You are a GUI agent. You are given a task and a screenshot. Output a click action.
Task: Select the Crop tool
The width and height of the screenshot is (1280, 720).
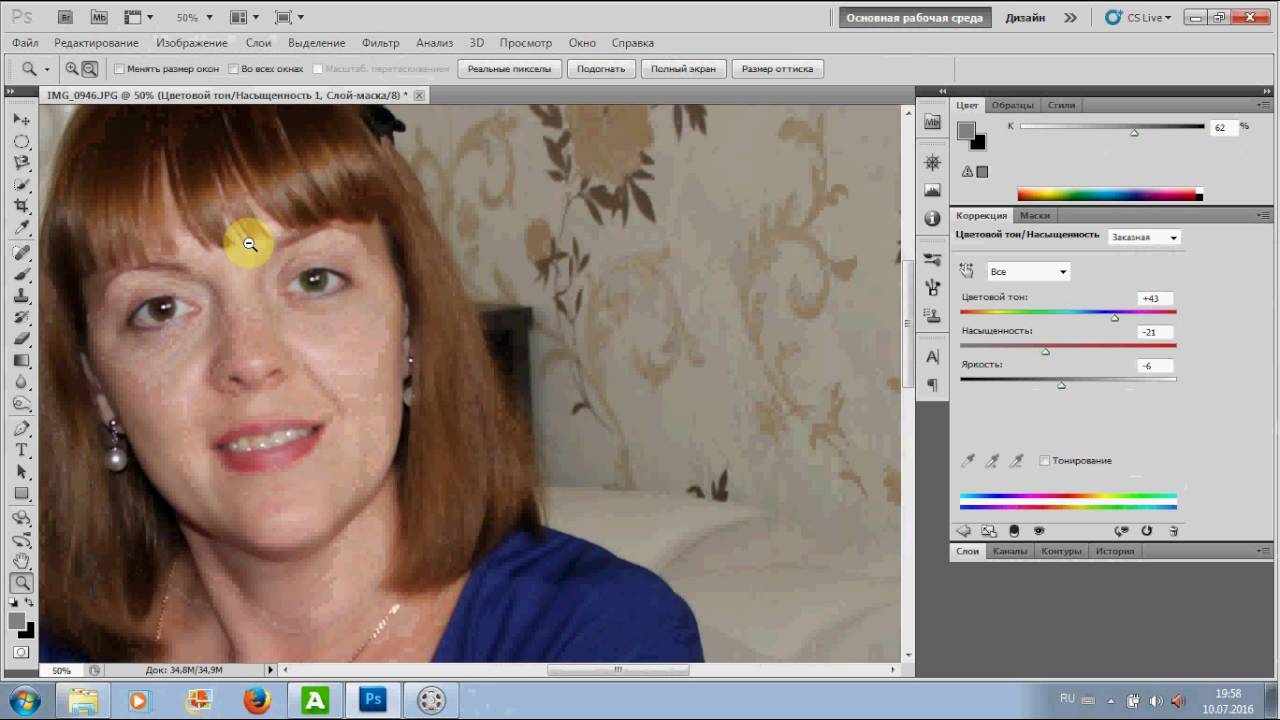(21, 206)
